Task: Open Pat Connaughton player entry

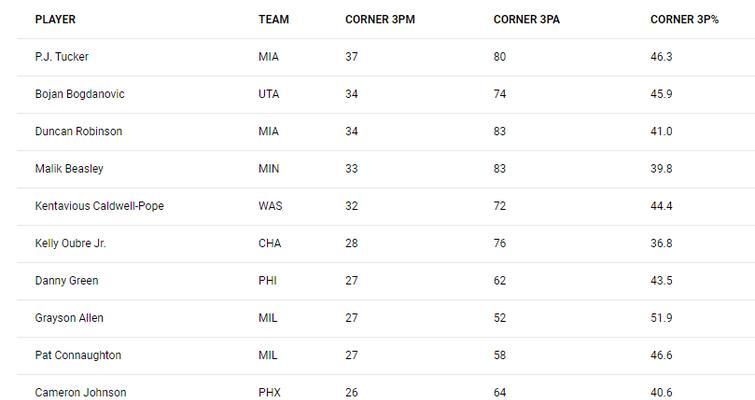Action: click(78, 355)
